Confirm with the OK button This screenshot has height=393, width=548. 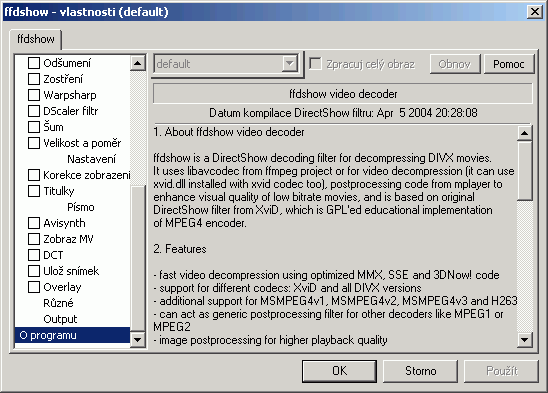click(339, 371)
